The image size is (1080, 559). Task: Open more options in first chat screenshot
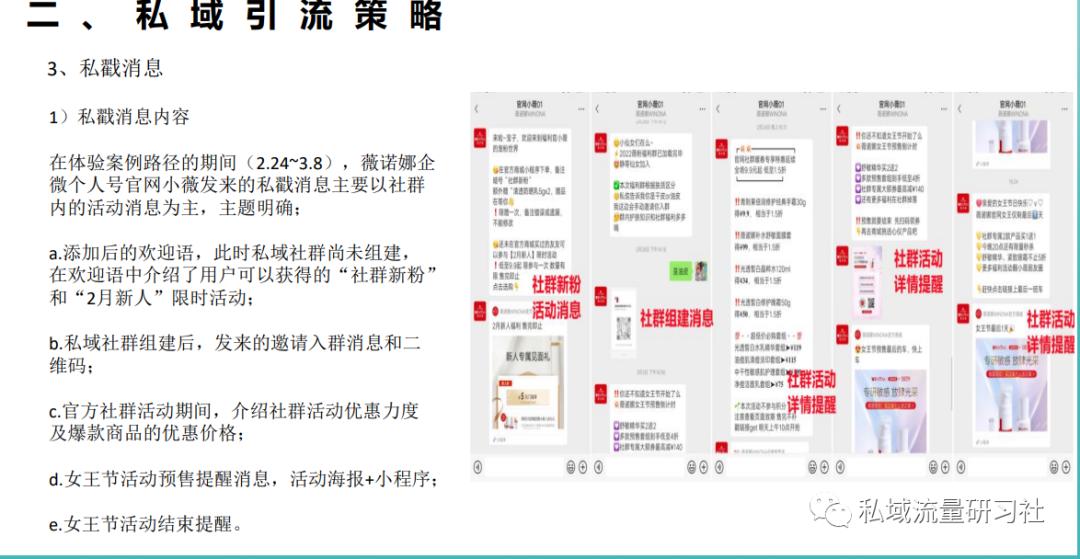(582, 109)
